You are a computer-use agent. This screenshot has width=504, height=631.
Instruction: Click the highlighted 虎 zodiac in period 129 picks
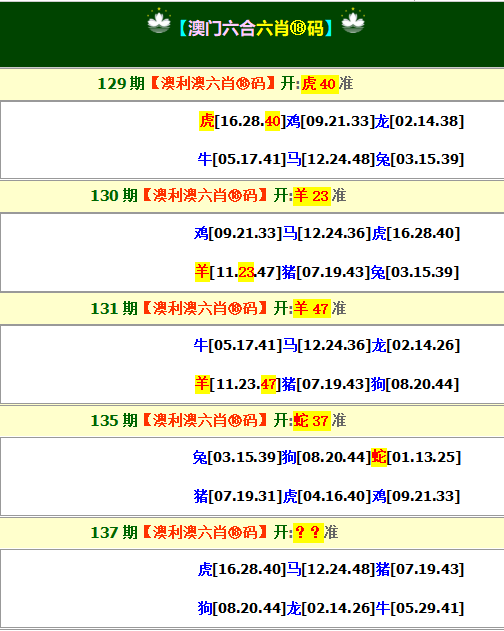click(x=207, y=121)
